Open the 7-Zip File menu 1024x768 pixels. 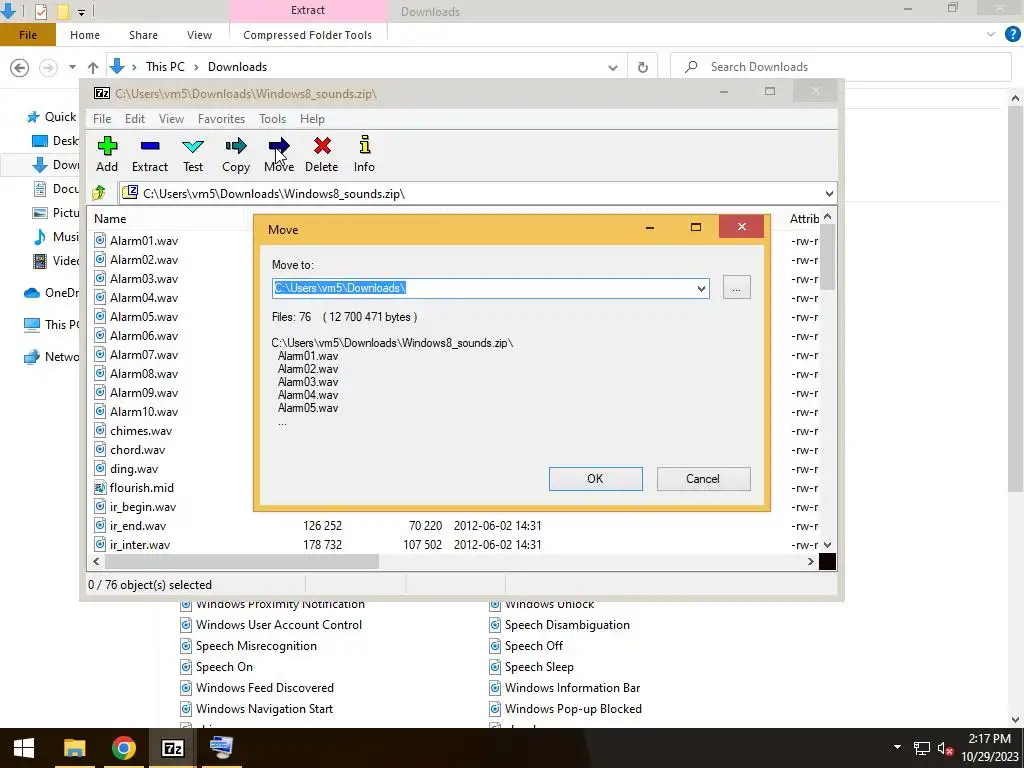point(102,119)
